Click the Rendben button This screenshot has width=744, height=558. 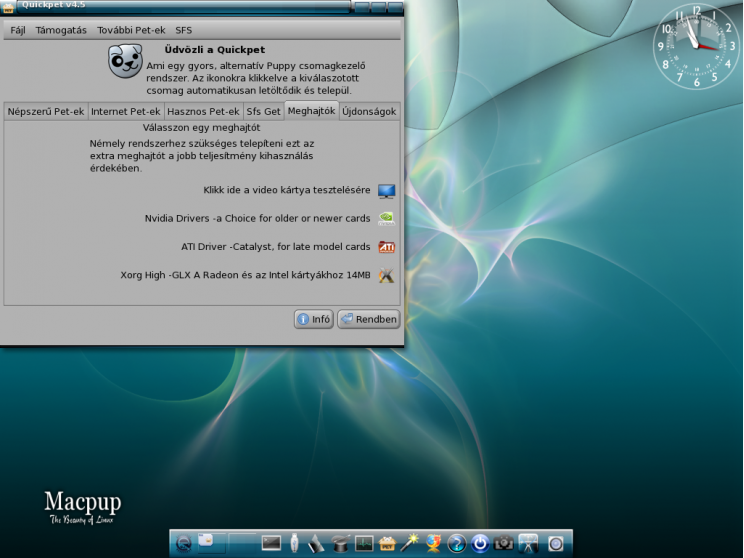click(369, 319)
